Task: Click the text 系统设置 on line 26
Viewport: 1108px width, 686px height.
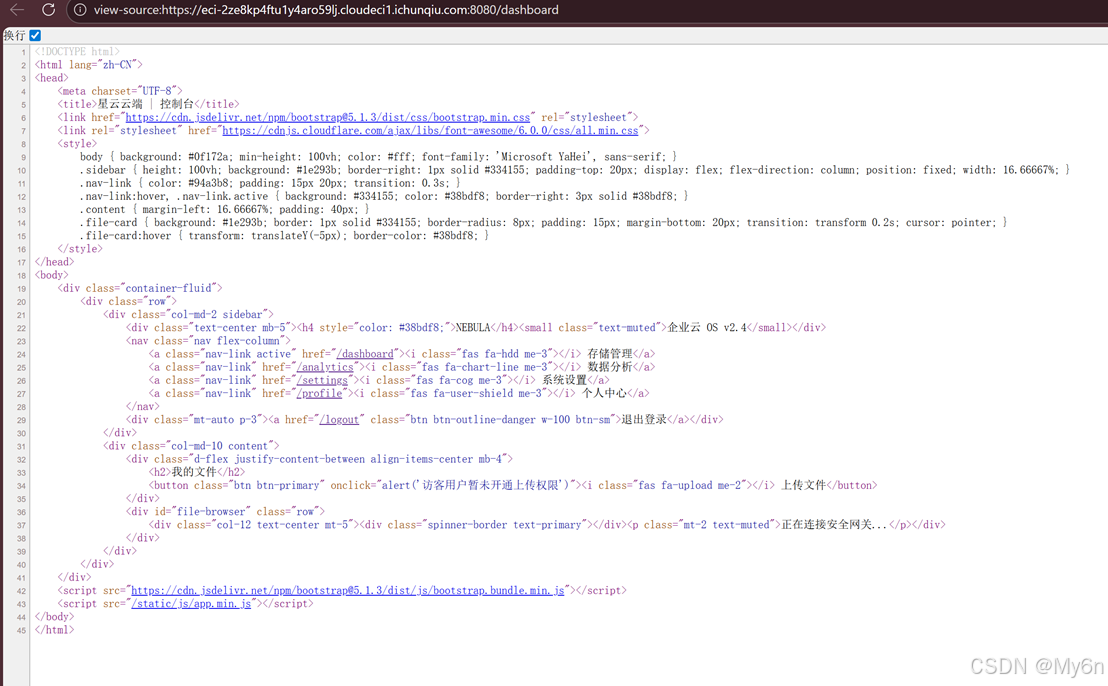Action: [565, 380]
